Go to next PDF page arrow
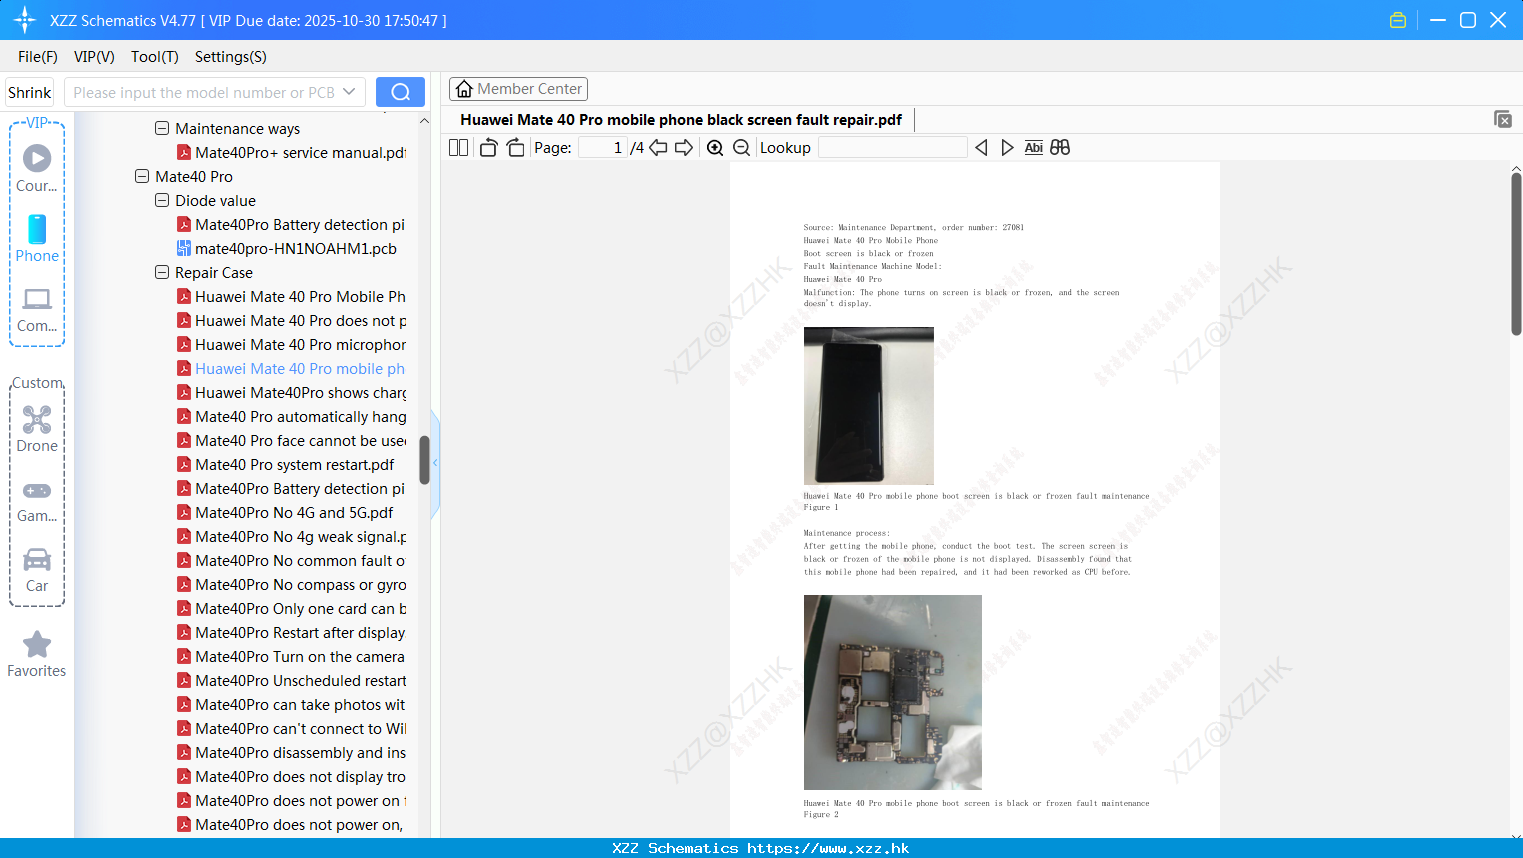 coord(684,147)
